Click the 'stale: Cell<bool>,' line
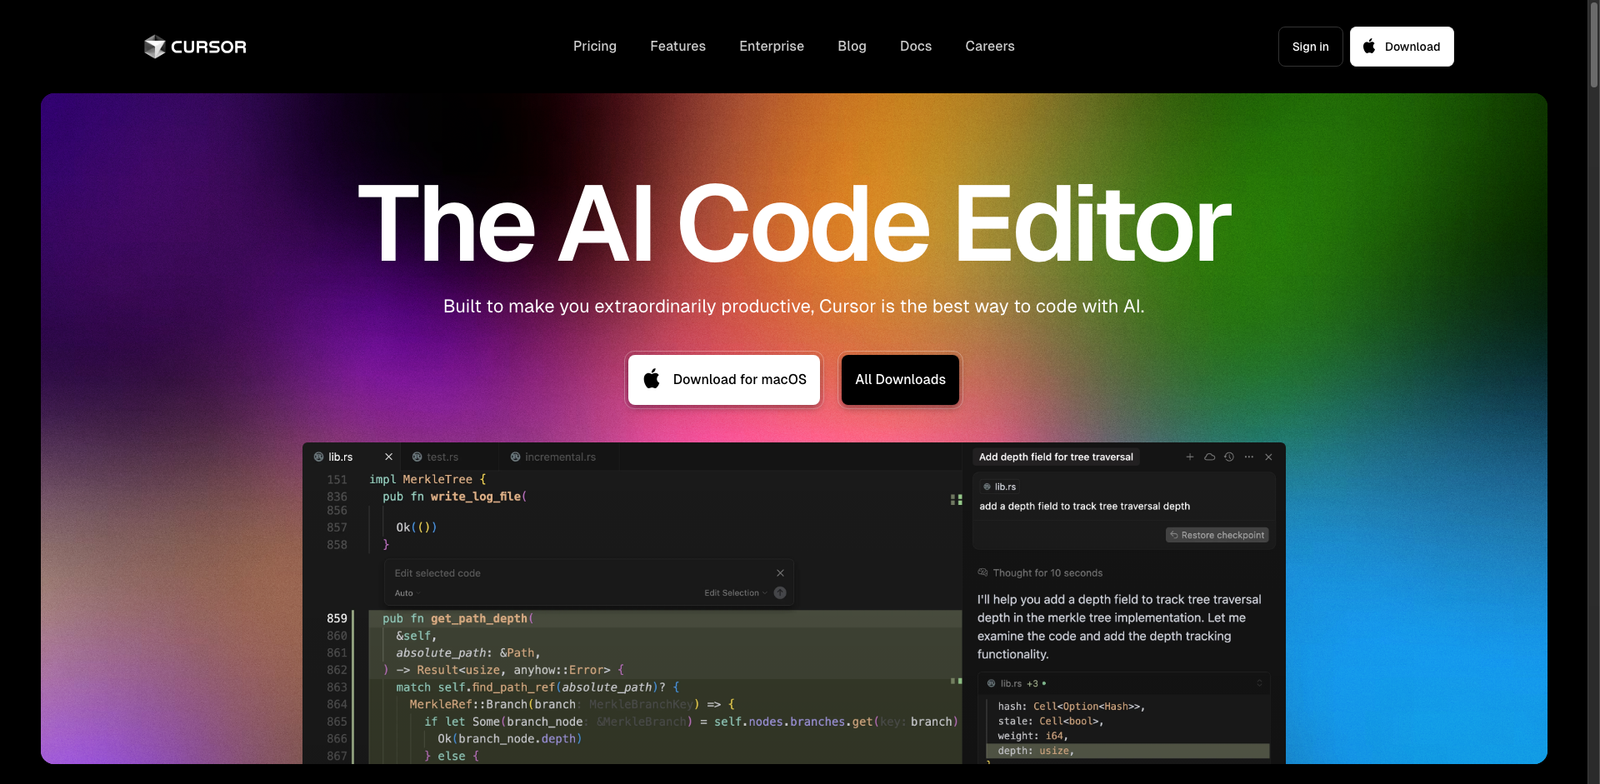Image resolution: width=1600 pixels, height=784 pixels. 1051,721
